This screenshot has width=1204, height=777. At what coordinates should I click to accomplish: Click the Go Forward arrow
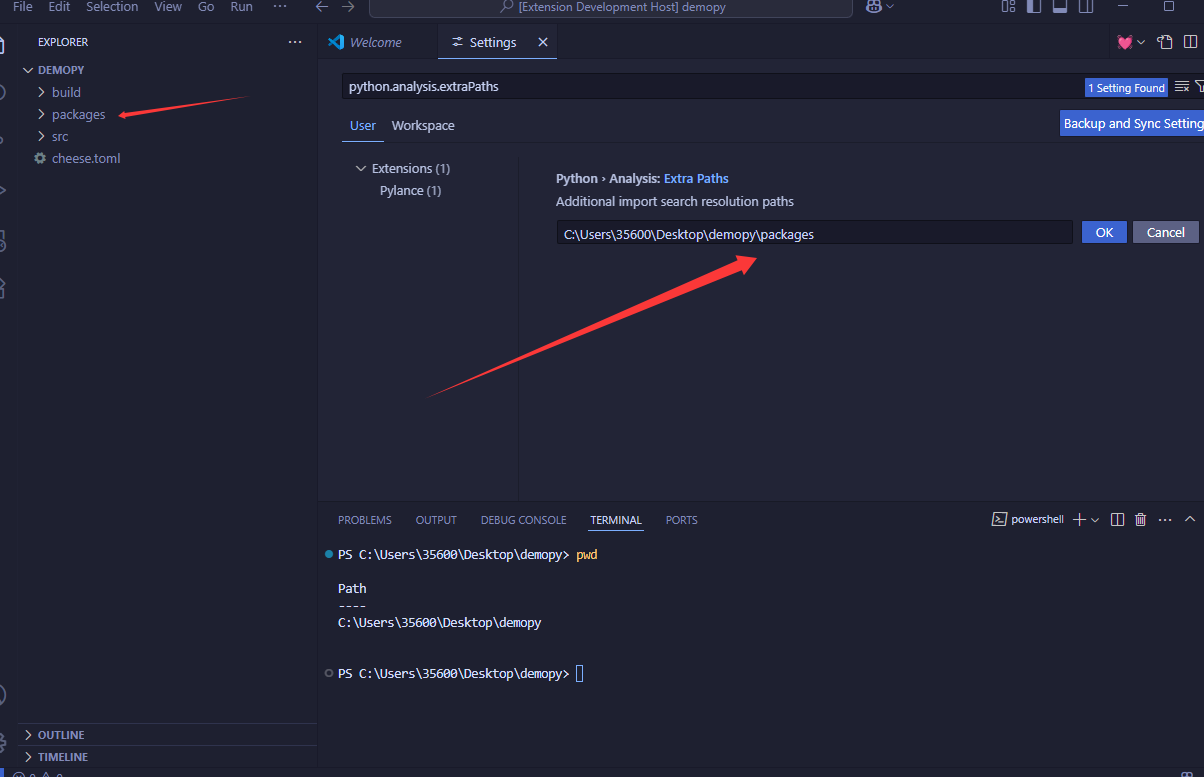[x=347, y=6]
